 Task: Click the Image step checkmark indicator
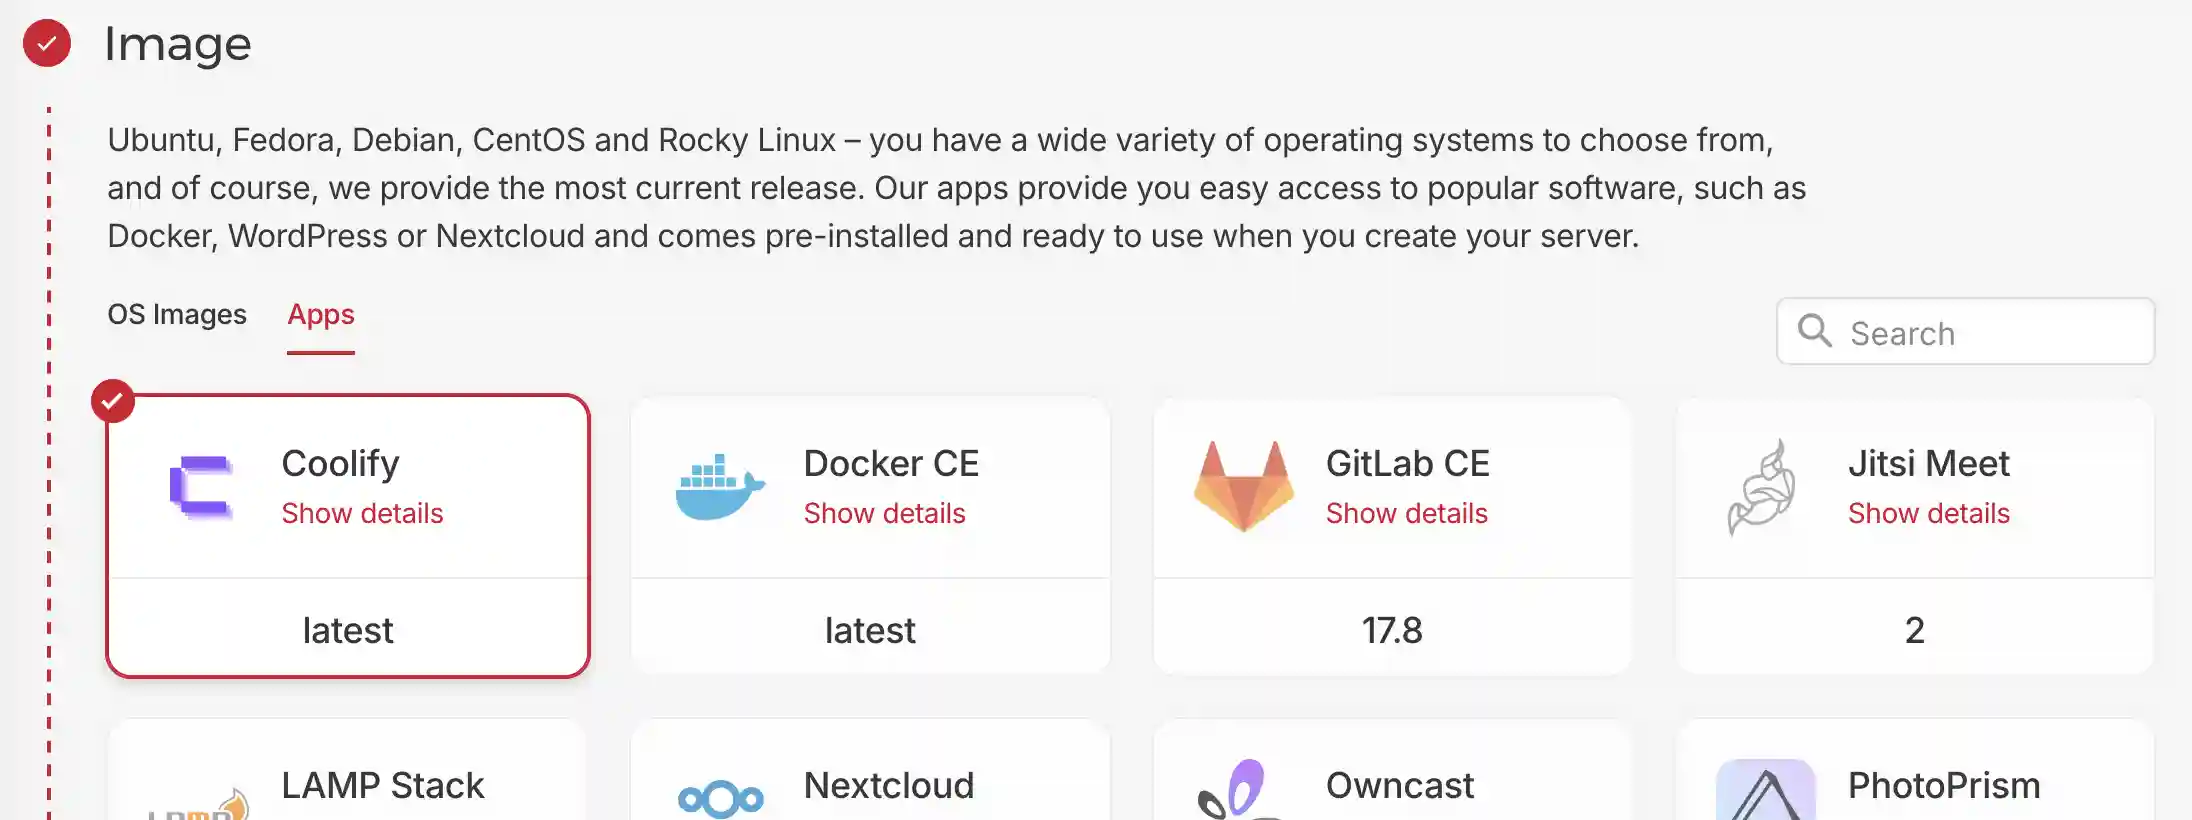click(x=47, y=43)
